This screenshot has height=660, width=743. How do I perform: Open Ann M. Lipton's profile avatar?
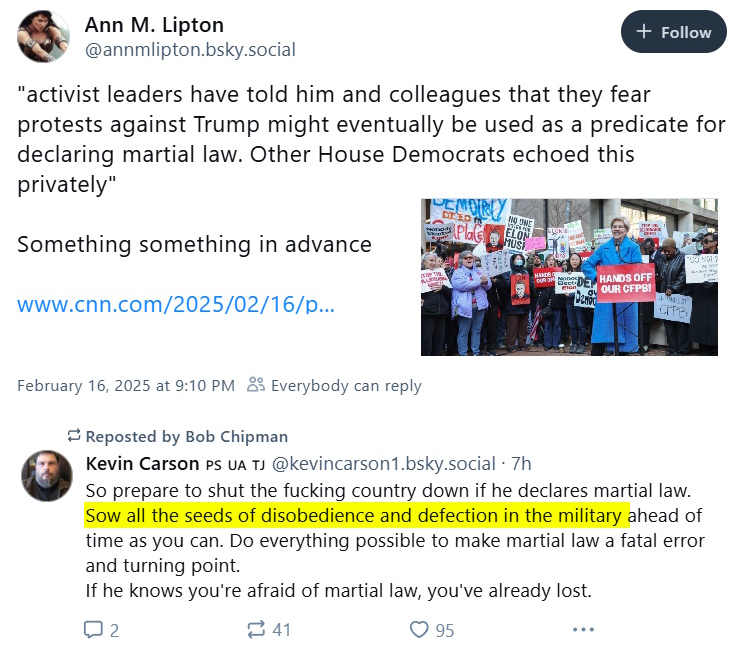click(x=43, y=36)
